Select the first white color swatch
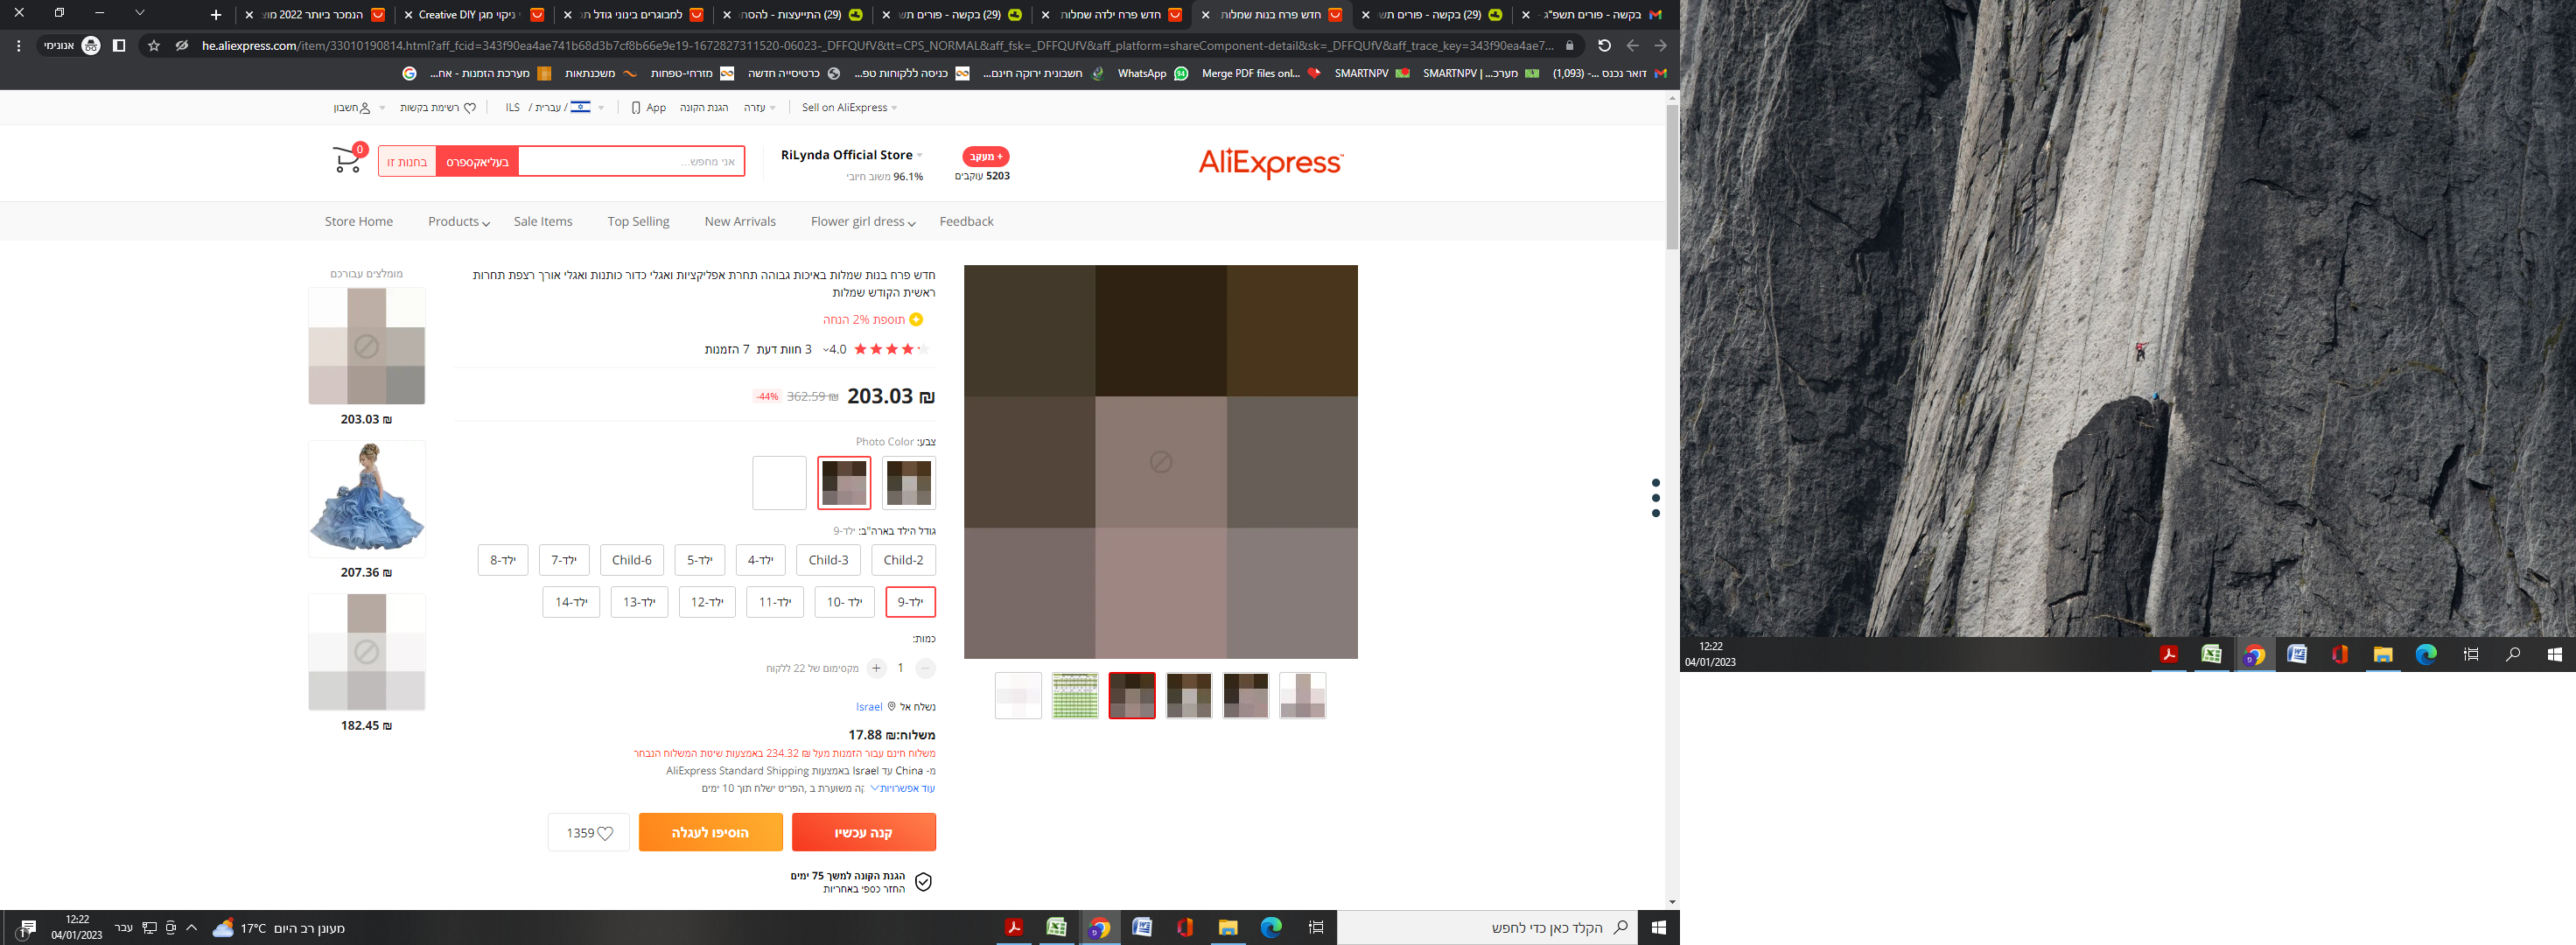This screenshot has width=2576, height=945. 779,483
